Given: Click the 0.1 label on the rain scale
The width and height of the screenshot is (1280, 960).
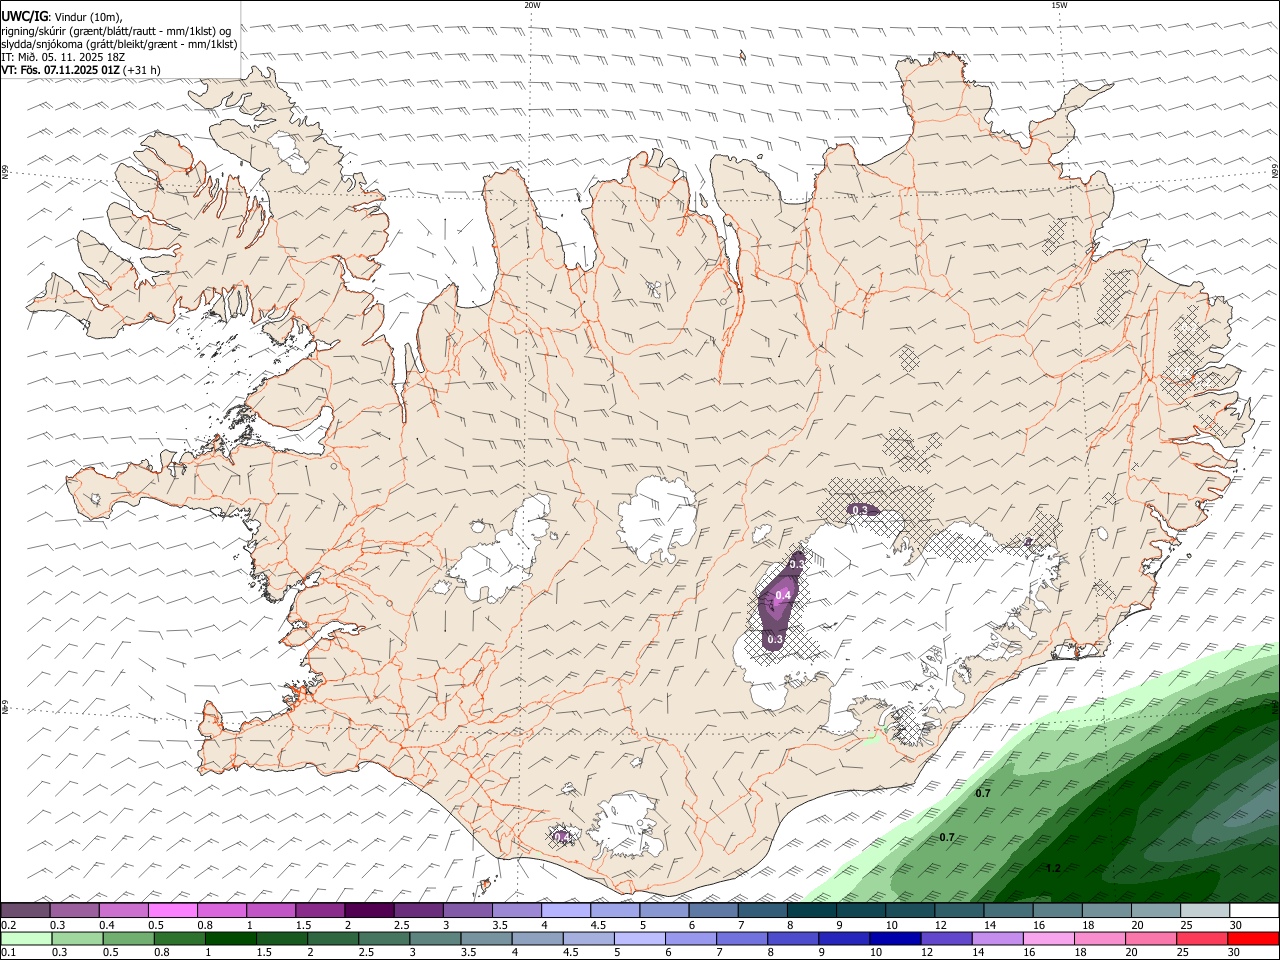Looking at the screenshot, I should click(8, 953).
